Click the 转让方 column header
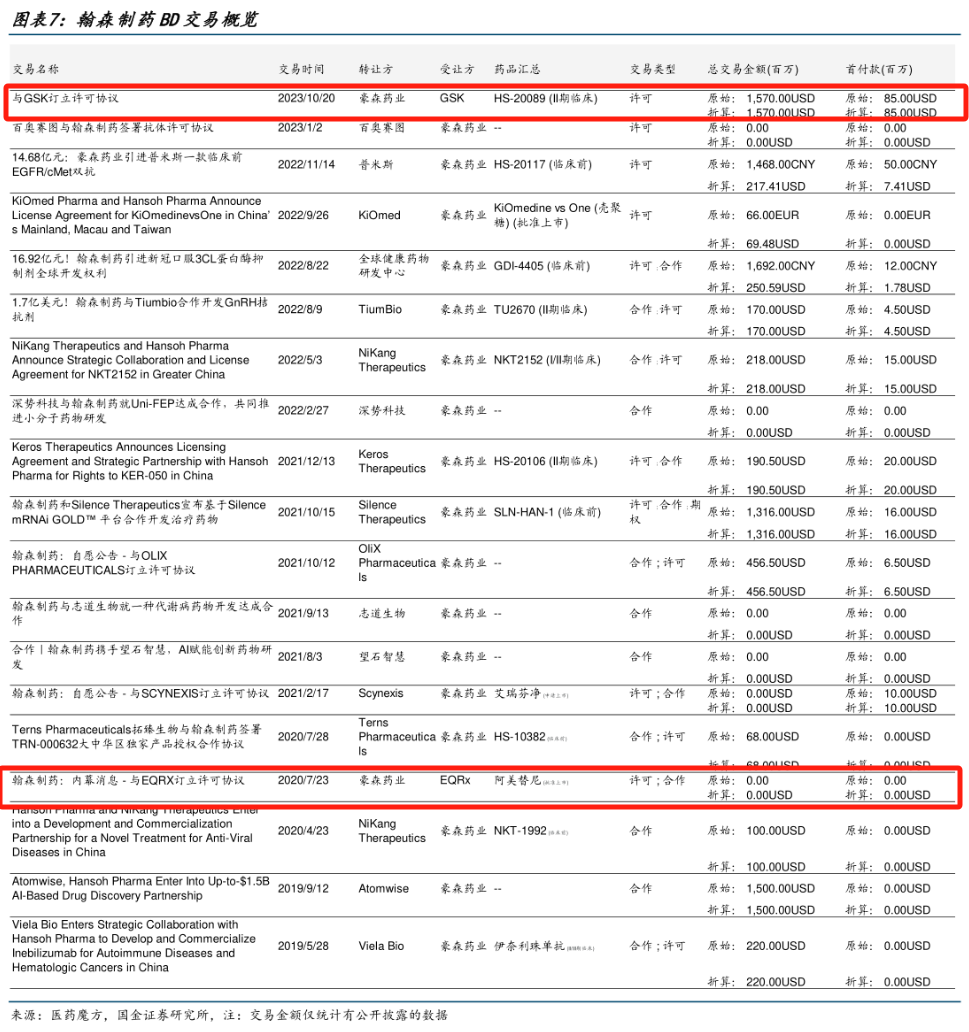The width and height of the screenshot is (969, 1032). pyautogui.click(x=376, y=69)
